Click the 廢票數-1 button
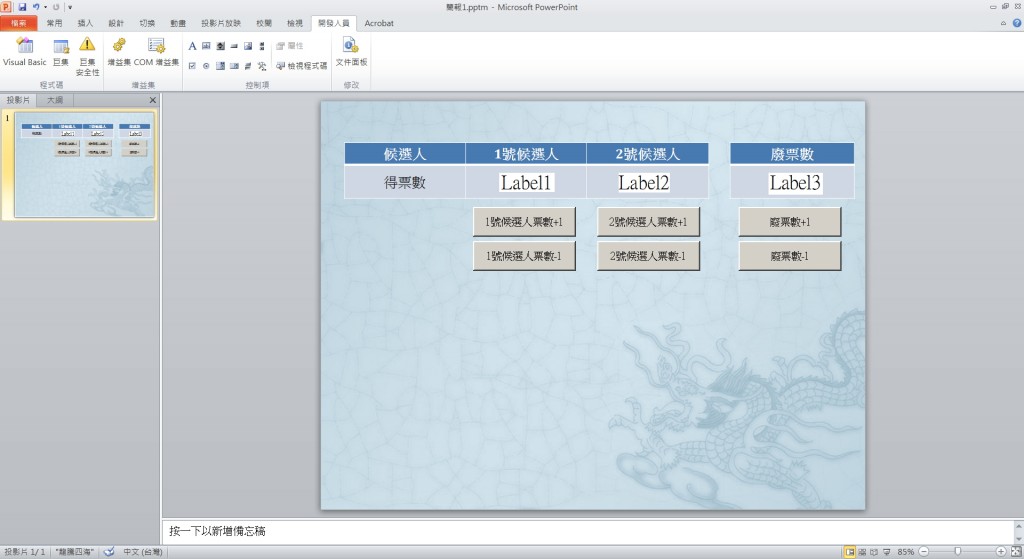This screenshot has width=1024, height=559. click(790, 256)
